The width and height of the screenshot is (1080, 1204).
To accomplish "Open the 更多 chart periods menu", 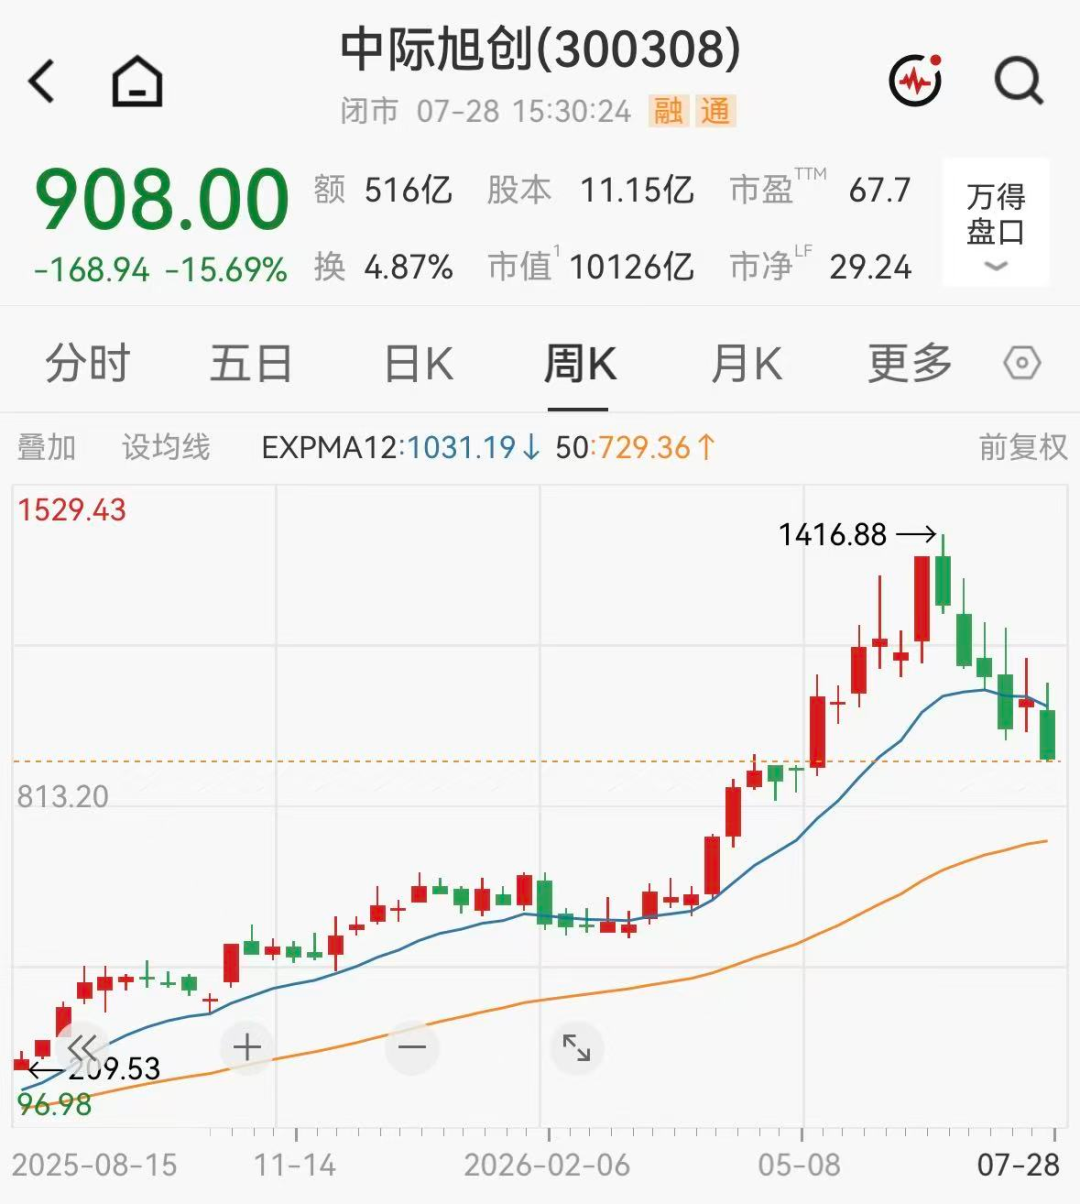I will tap(910, 363).
